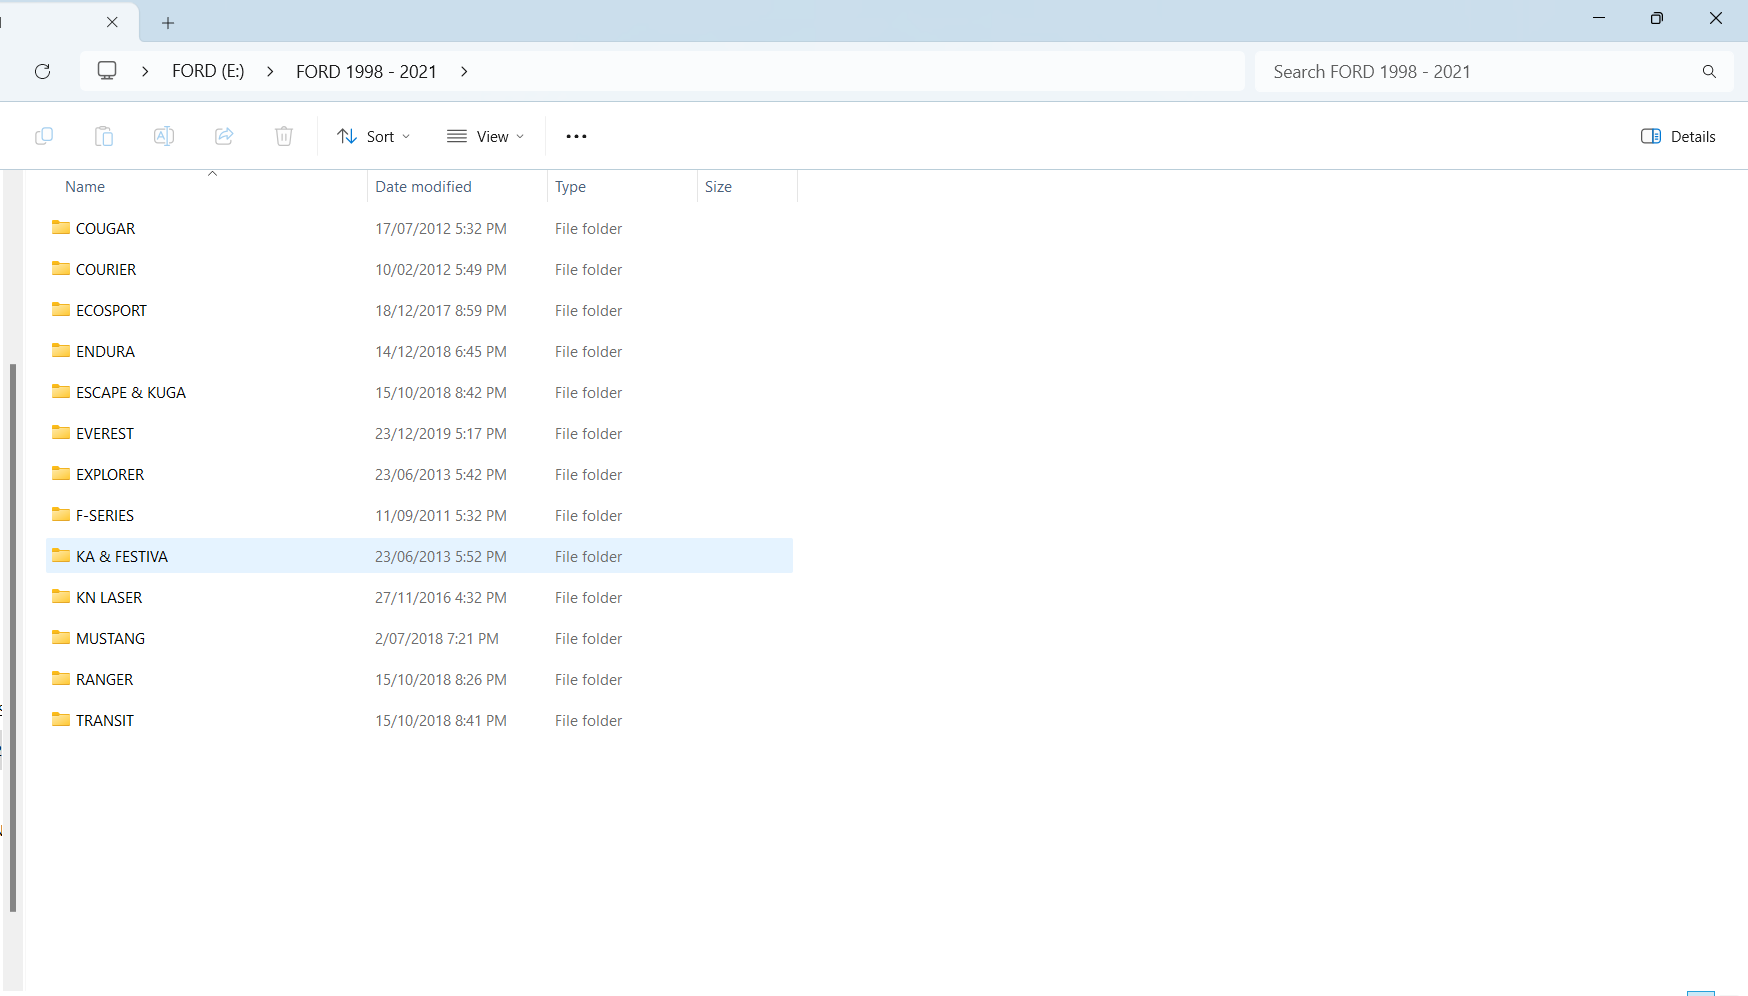Click the Copy toolbar icon
The height and width of the screenshot is (996, 1748).
(44, 136)
